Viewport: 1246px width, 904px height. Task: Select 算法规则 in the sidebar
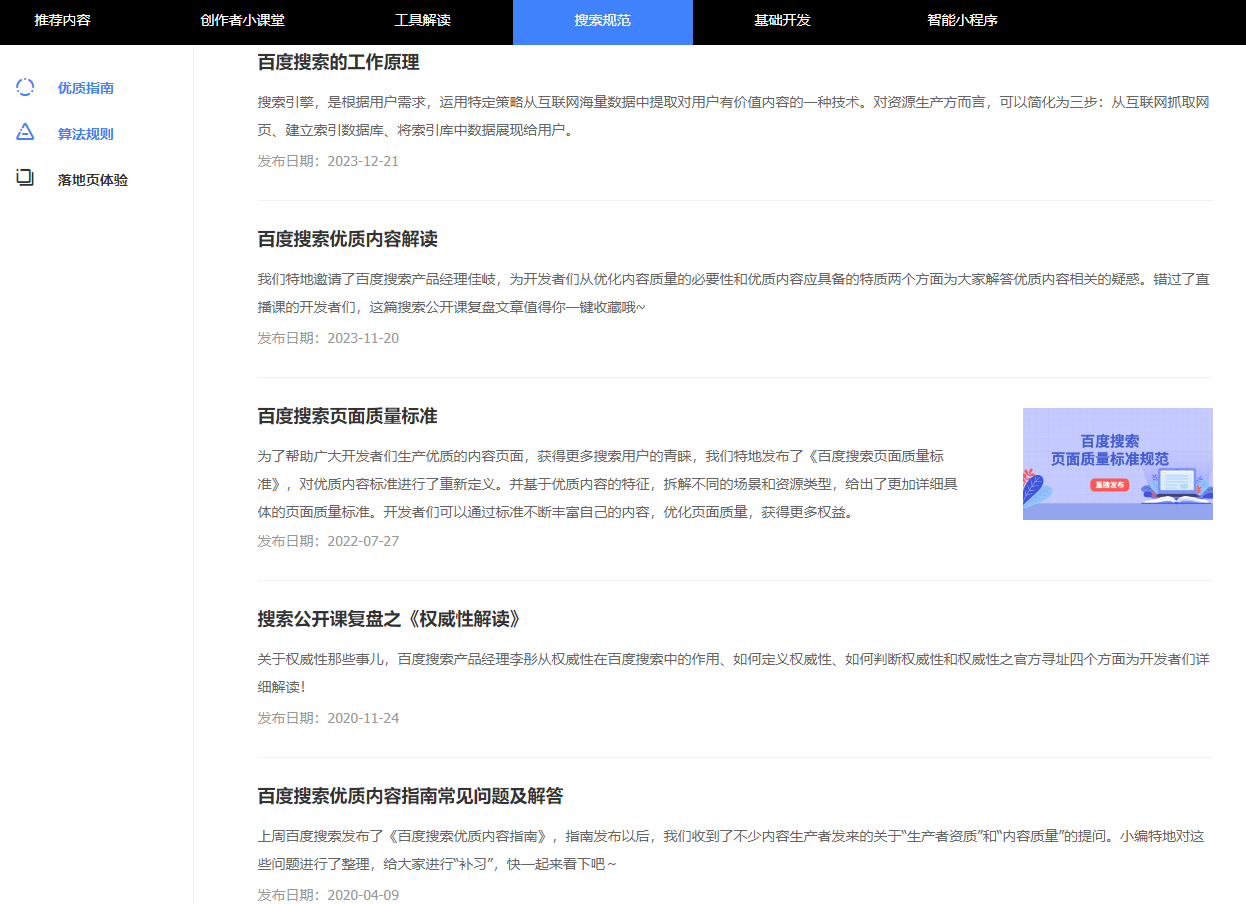pos(85,134)
